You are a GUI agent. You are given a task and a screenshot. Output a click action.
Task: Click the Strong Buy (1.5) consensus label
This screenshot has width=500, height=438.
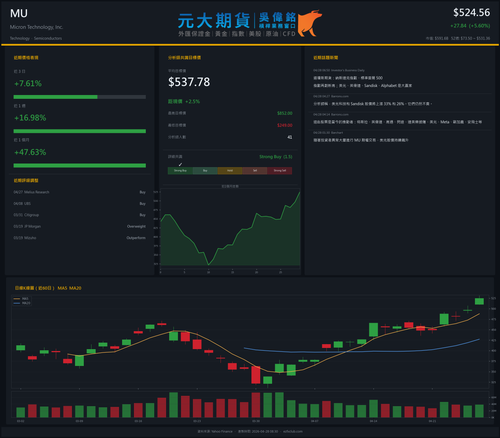276,157
